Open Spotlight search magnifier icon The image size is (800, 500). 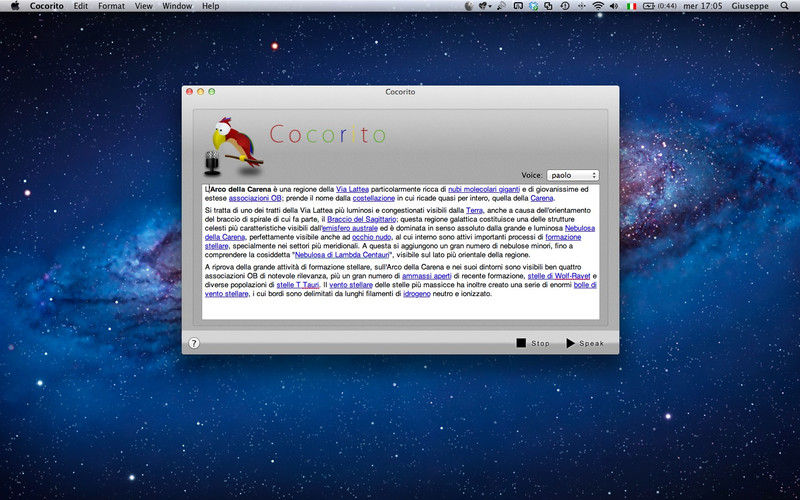coord(784,6)
